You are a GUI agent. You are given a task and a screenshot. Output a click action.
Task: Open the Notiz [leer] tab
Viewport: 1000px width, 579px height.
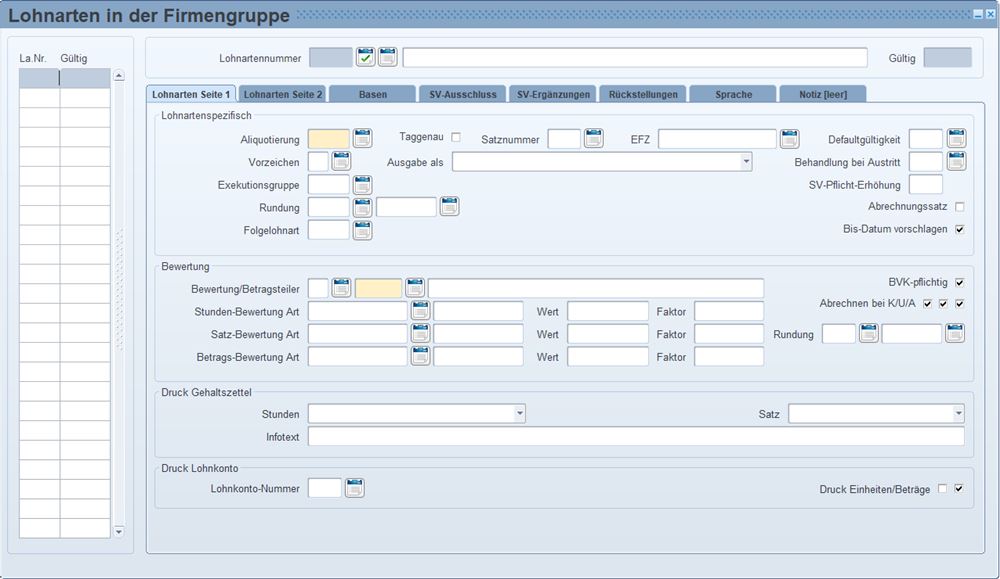(x=823, y=94)
